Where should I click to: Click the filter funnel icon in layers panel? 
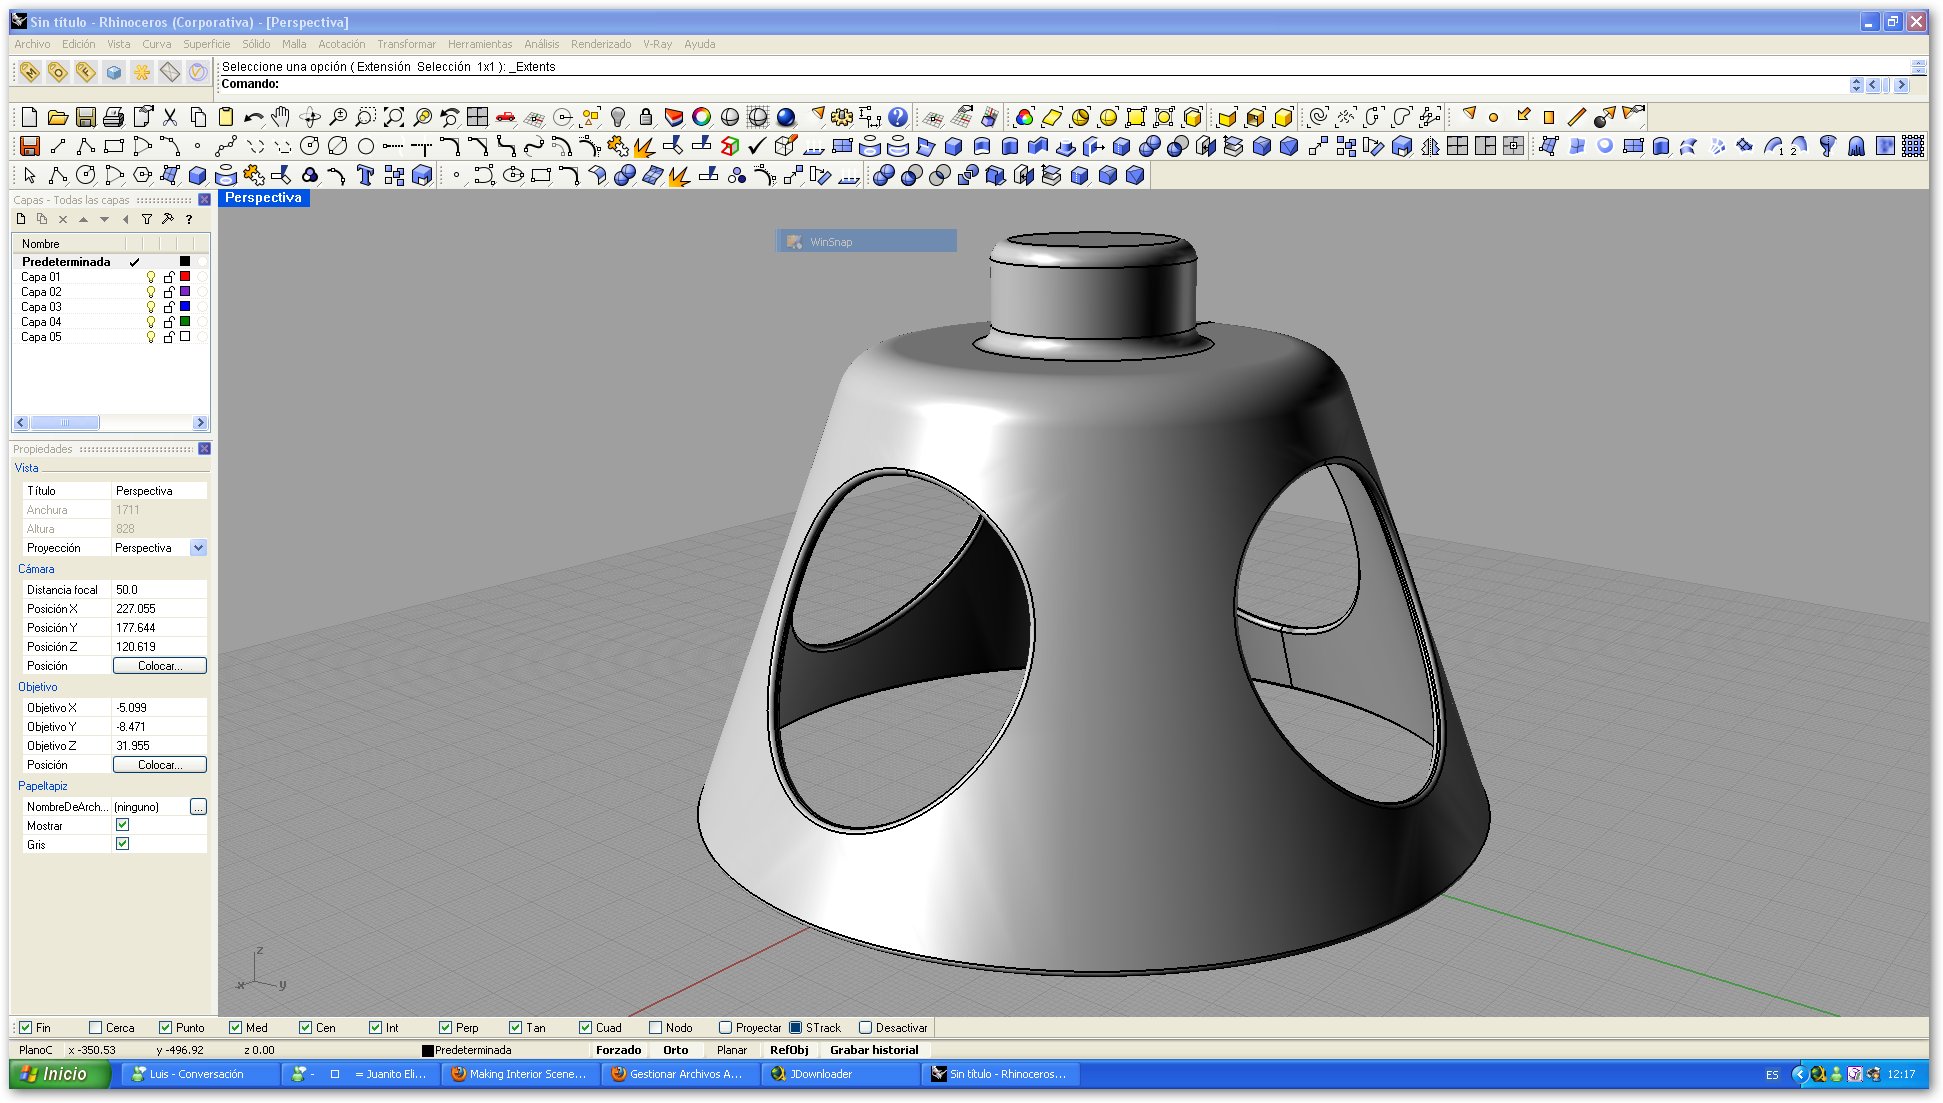(146, 219)
